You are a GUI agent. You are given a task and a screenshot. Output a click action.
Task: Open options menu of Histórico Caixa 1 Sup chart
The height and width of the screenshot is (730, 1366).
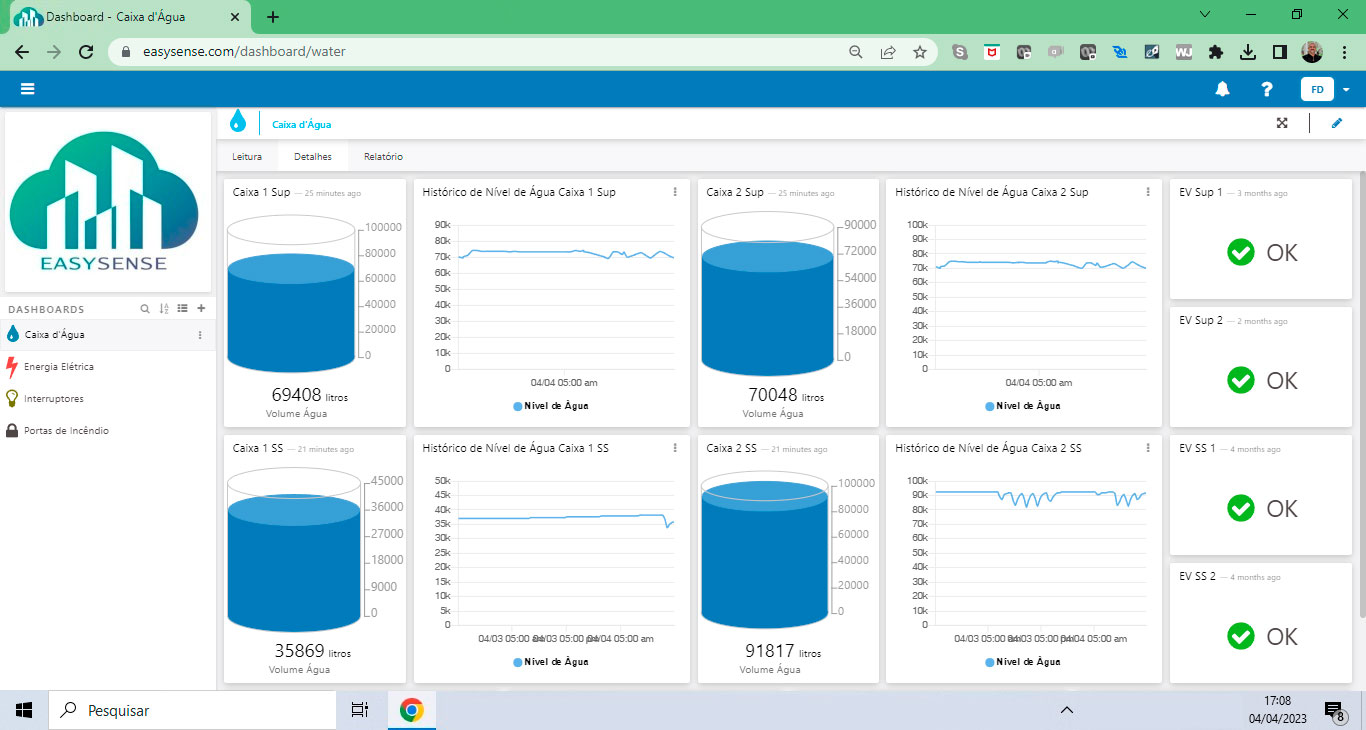tap(675, 192)
